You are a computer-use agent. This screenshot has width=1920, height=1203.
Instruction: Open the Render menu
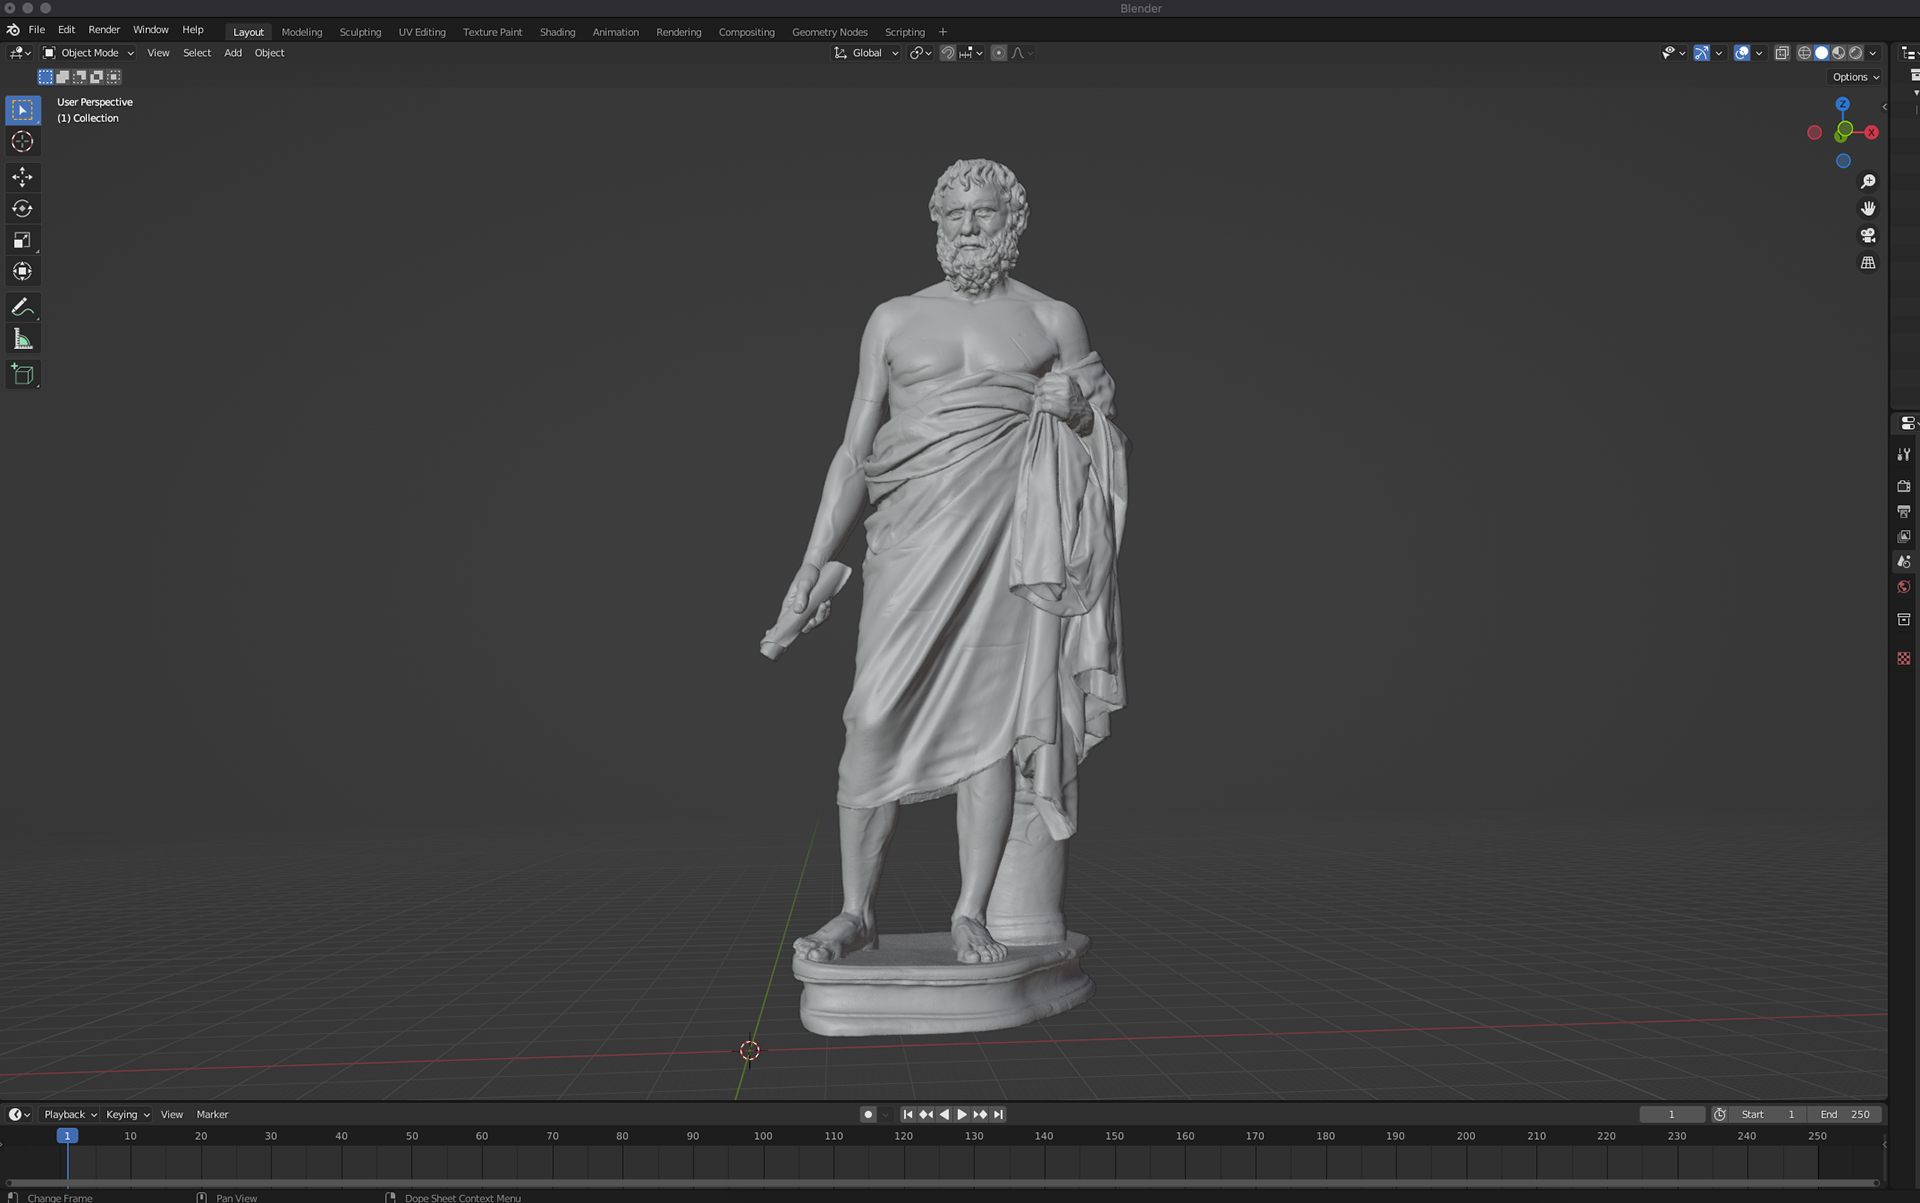[x=104, y=30]
